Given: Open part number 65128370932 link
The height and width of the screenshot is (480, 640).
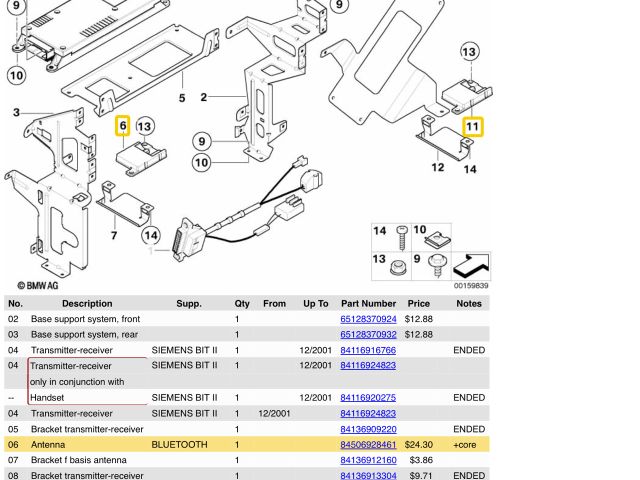Looking at the screenshot, I should [368, 335].
